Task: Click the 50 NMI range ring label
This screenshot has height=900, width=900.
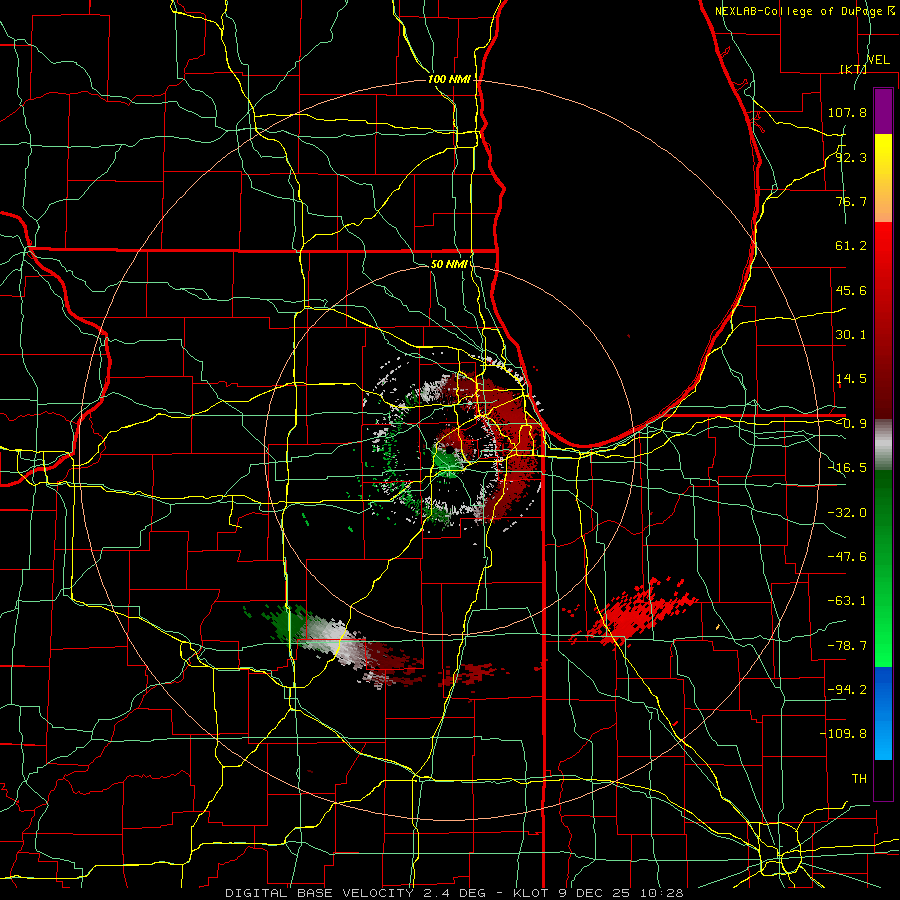Action: coord(449,264)
